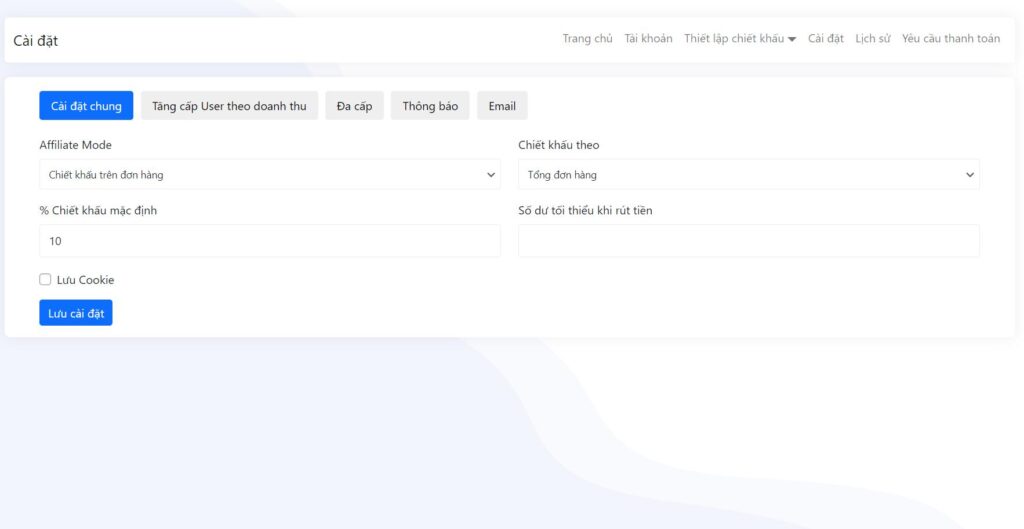Expand the Thiết lập chiết khấu menu
The width and height of the screenshot is (1024, 529).
740,39
